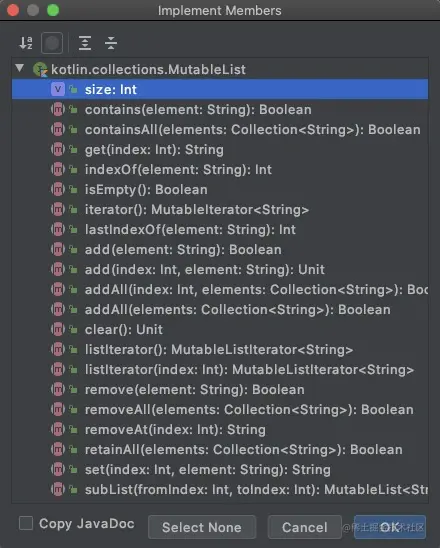Confirm with the OK button

[390, 527]
